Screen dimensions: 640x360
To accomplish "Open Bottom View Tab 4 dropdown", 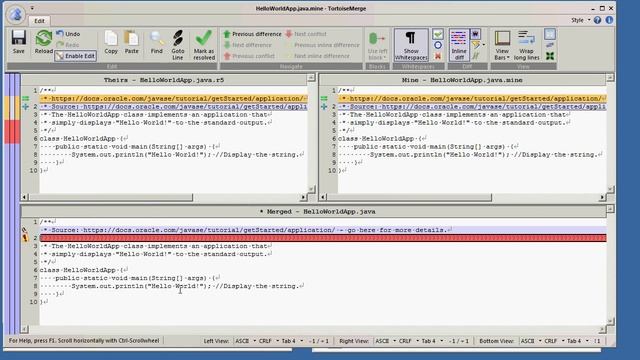I will 577,341.
